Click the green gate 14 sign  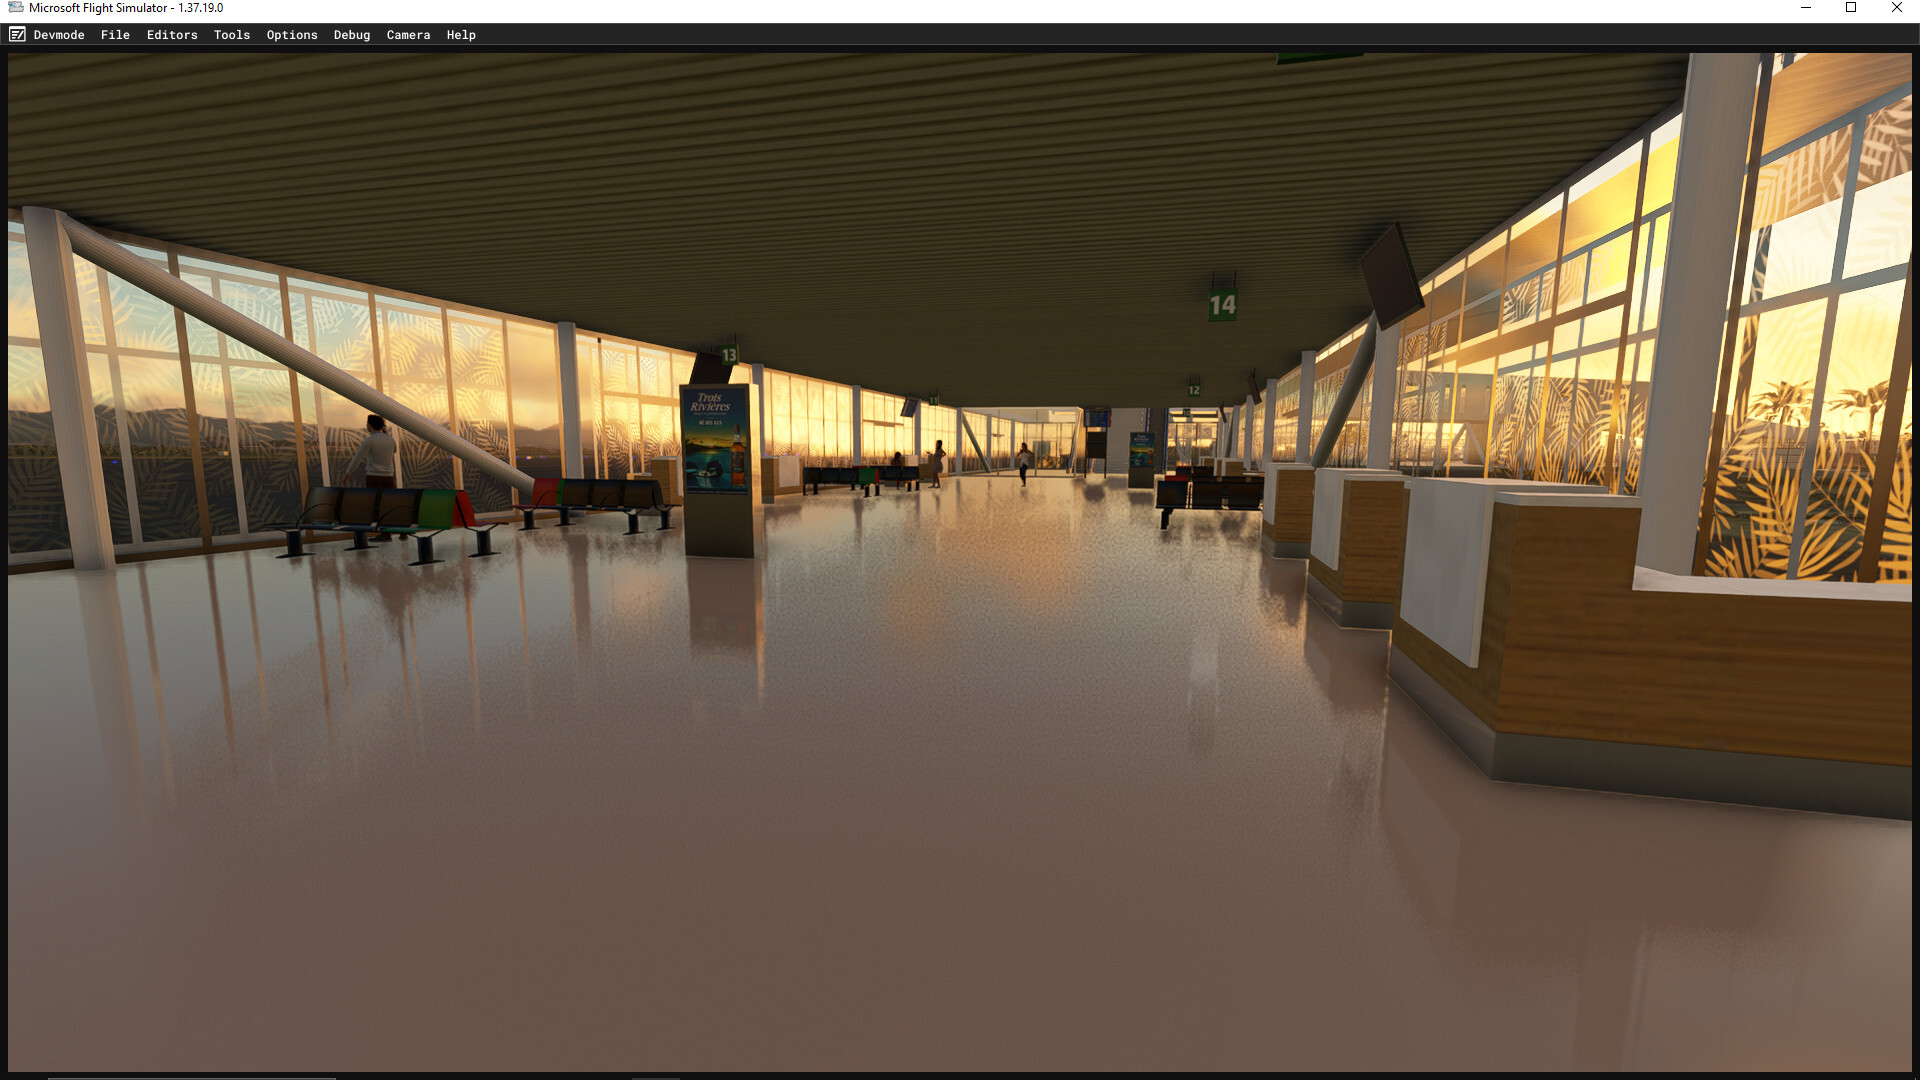tap(1222, 305)
